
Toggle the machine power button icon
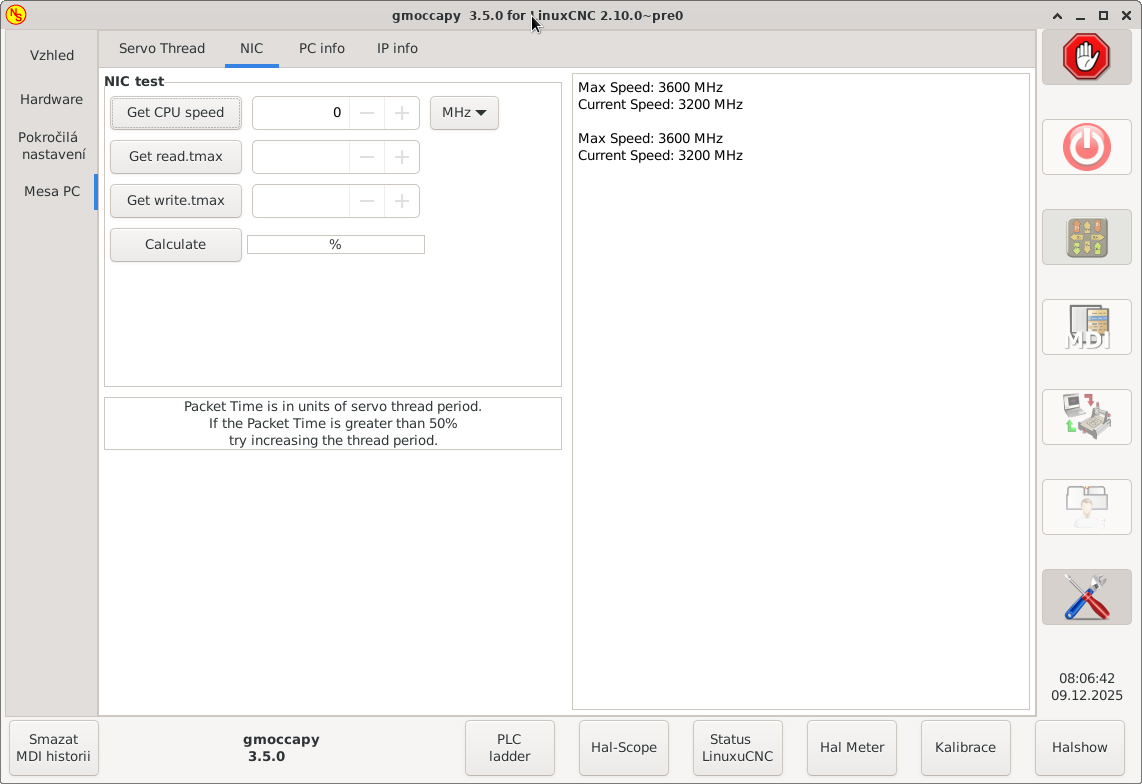click(1086, 148)
